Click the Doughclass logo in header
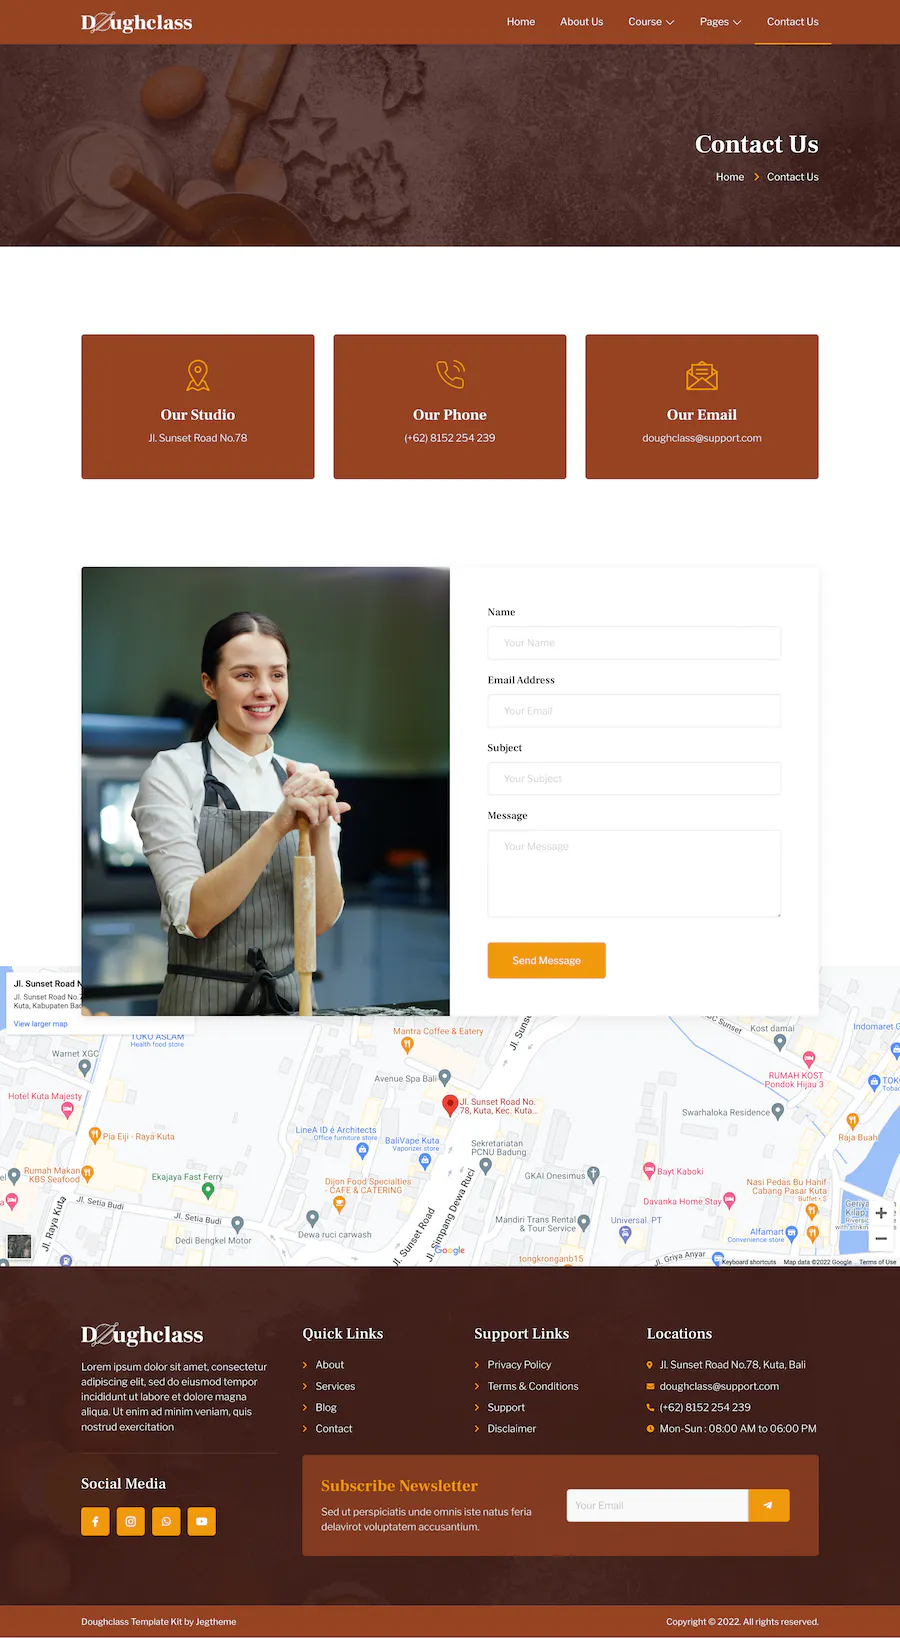 pyautogui.click(x=136, y=22)
